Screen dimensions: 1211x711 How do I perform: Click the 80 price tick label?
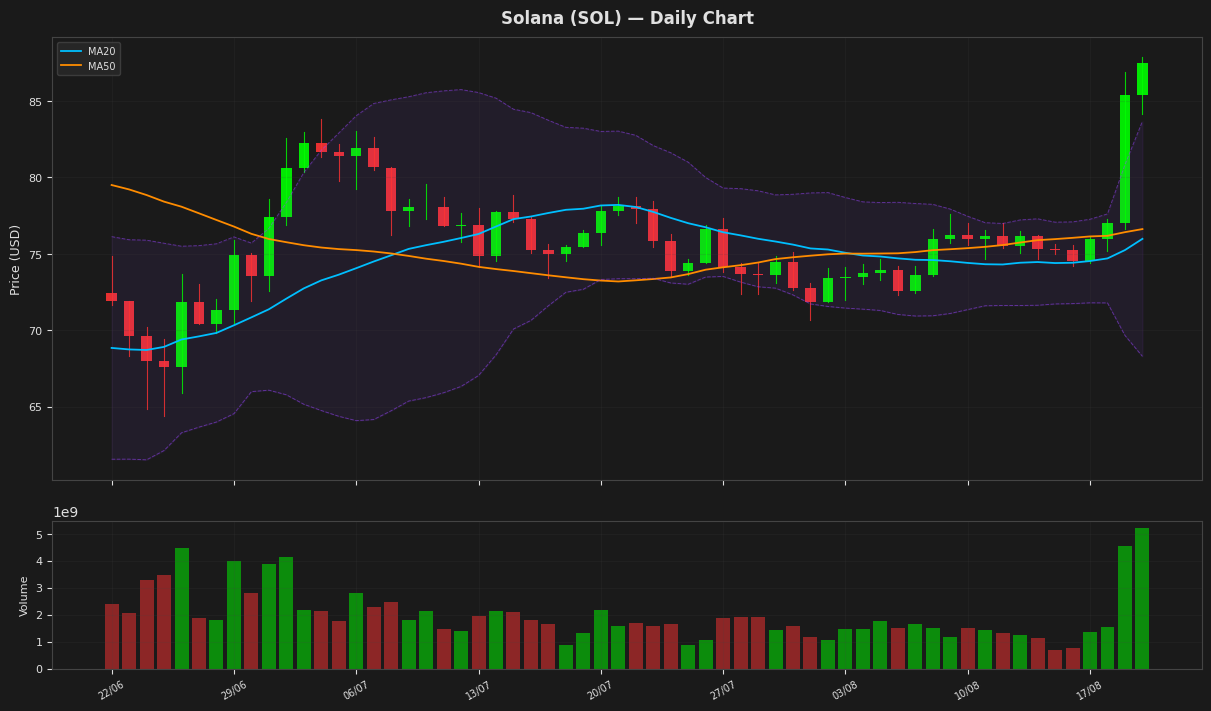point(34,178)
